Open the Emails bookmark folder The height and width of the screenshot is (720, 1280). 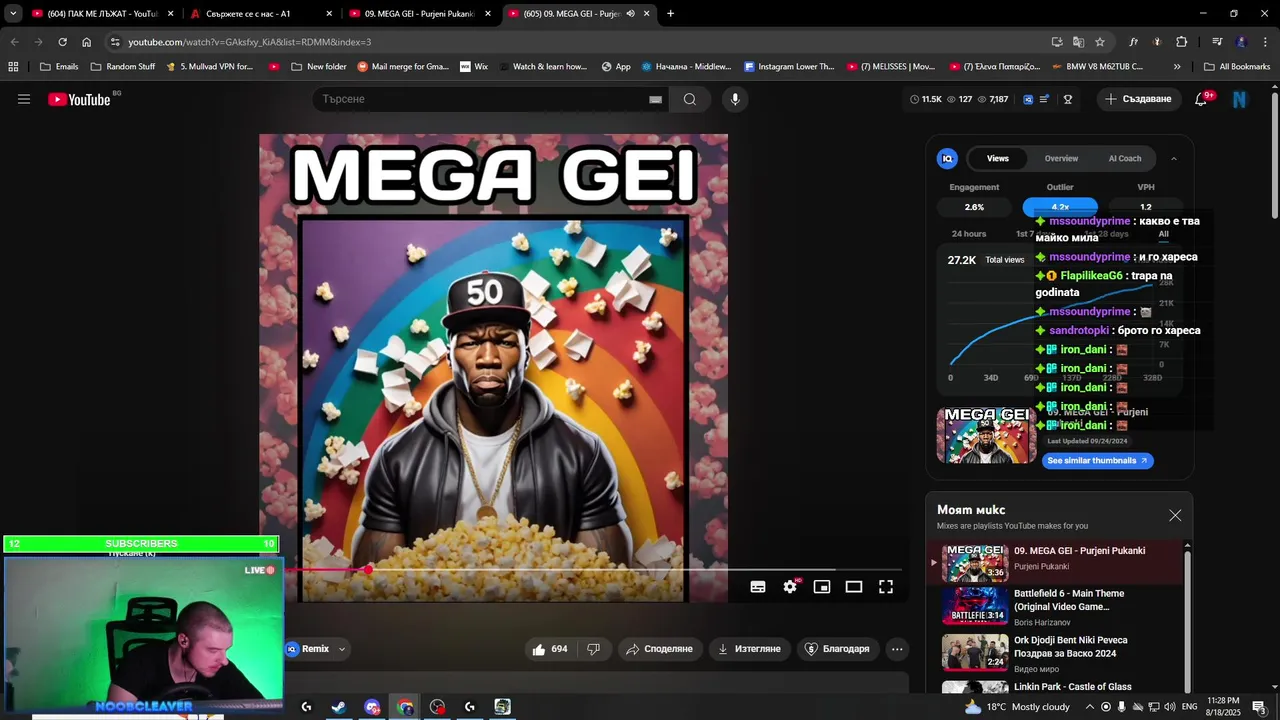[x=58, y=67]
